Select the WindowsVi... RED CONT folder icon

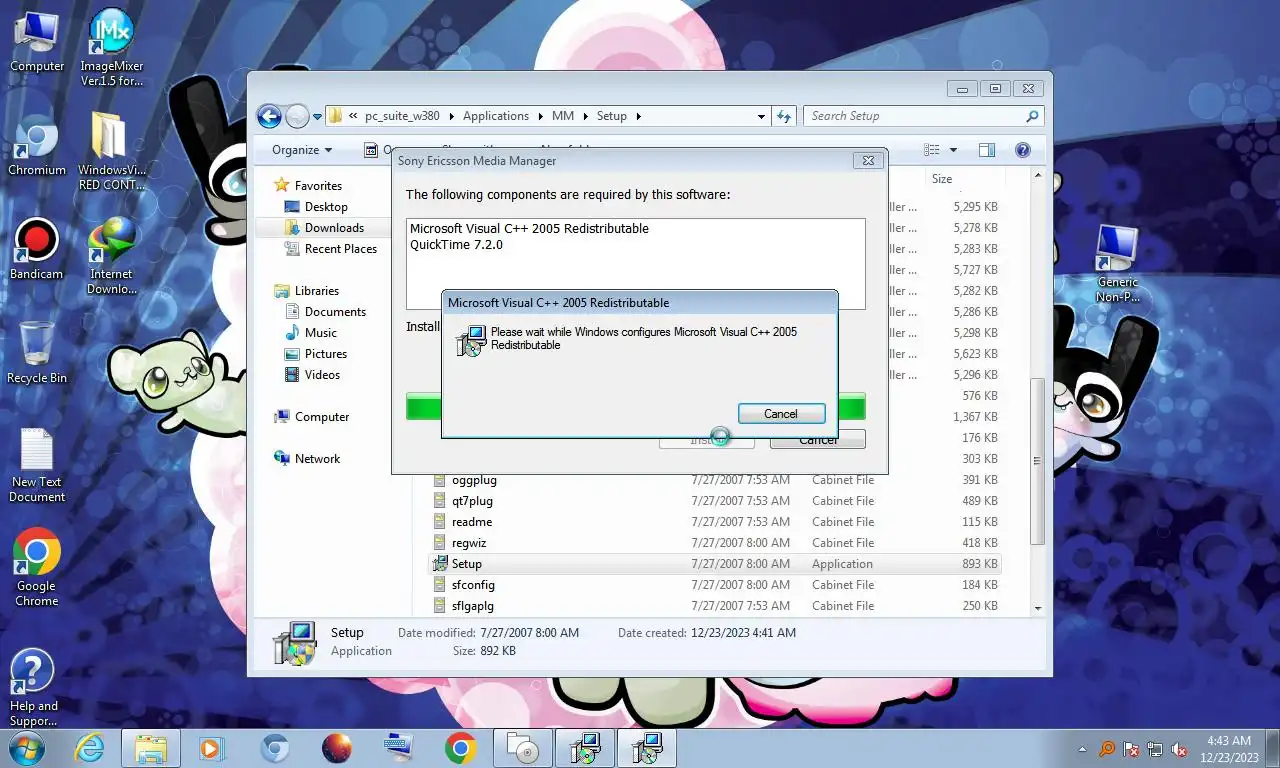pos(111,151)
